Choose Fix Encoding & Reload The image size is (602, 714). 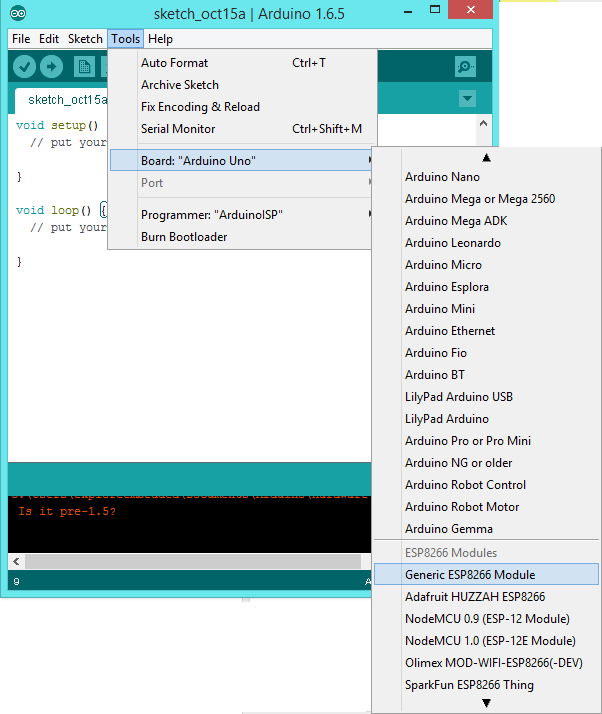click(x=242, y=107)
